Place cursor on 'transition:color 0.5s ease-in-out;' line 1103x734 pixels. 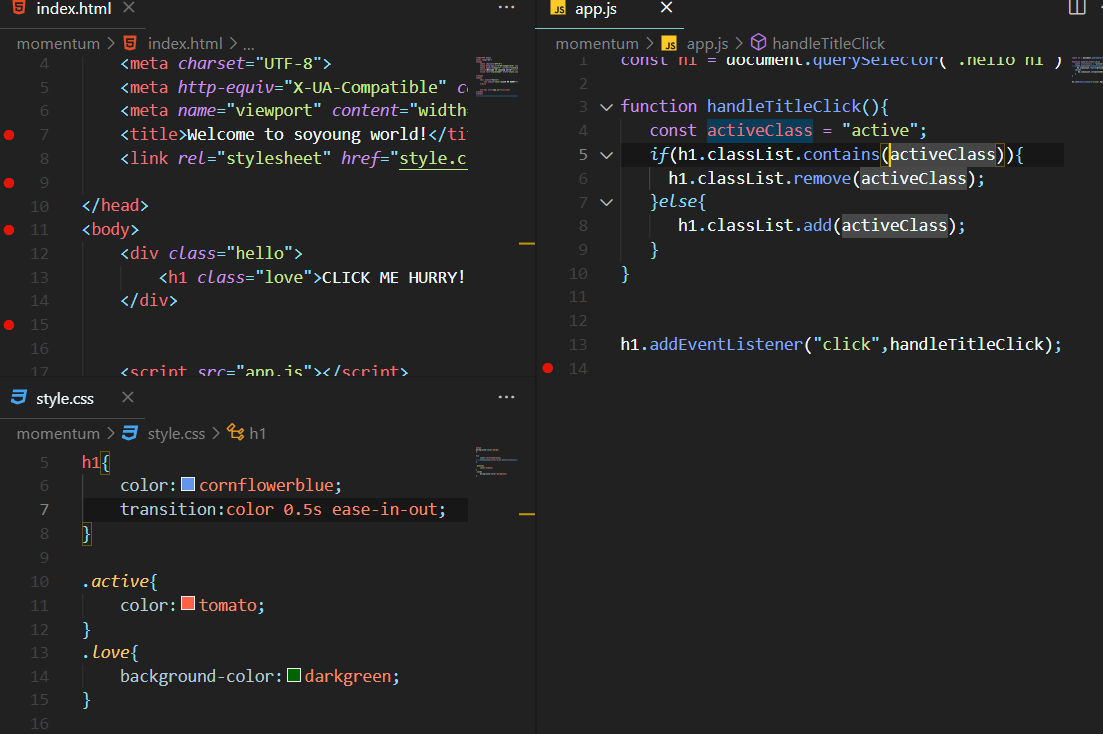[x=275, y=510]
